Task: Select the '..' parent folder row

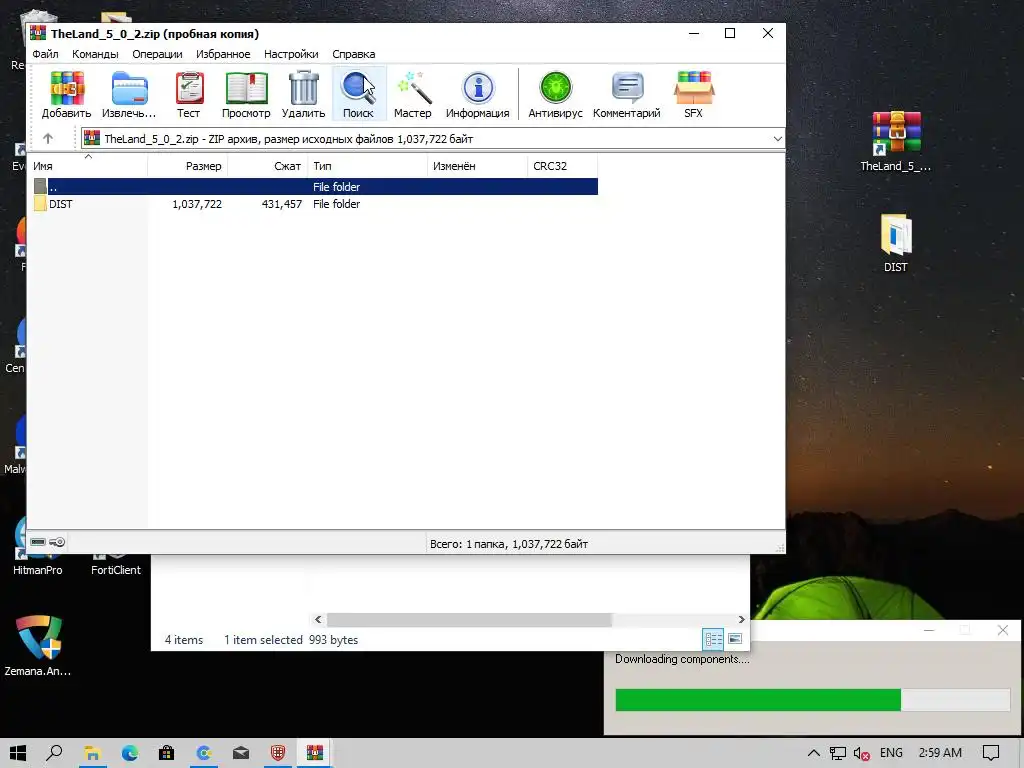Action: coord(315,187)
